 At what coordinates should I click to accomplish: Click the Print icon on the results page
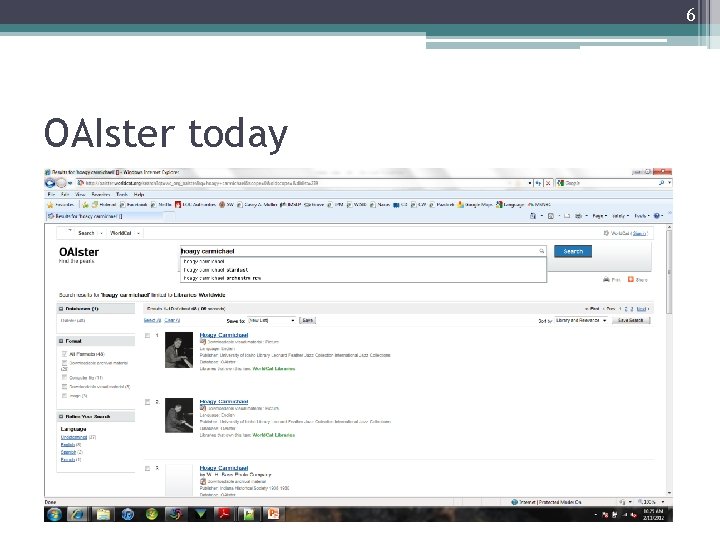click(606, 279)
